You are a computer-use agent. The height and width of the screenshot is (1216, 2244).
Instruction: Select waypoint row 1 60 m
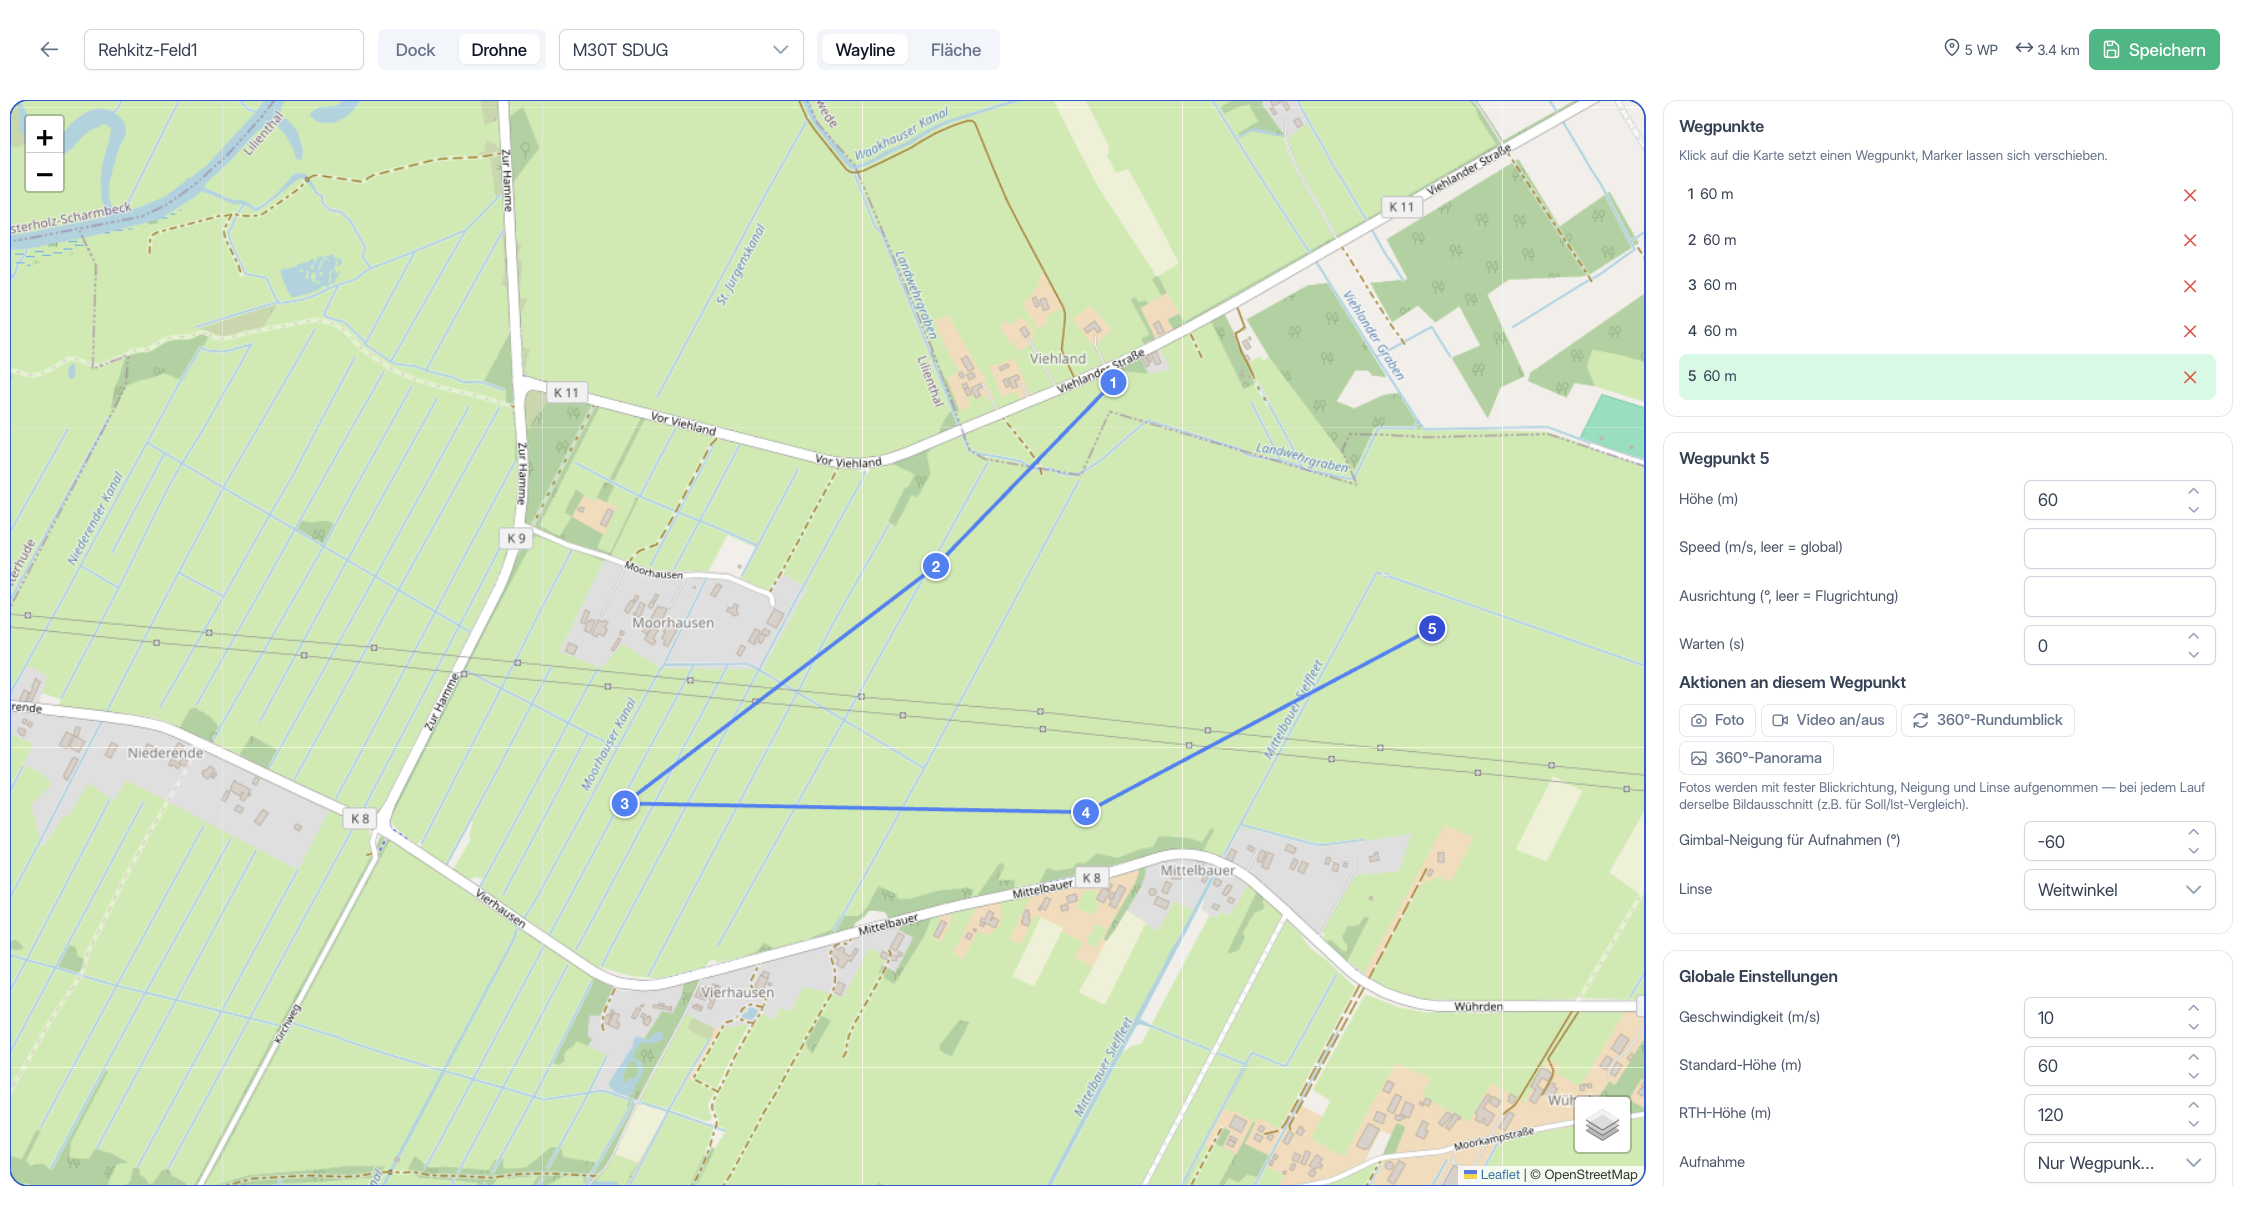1947,195
